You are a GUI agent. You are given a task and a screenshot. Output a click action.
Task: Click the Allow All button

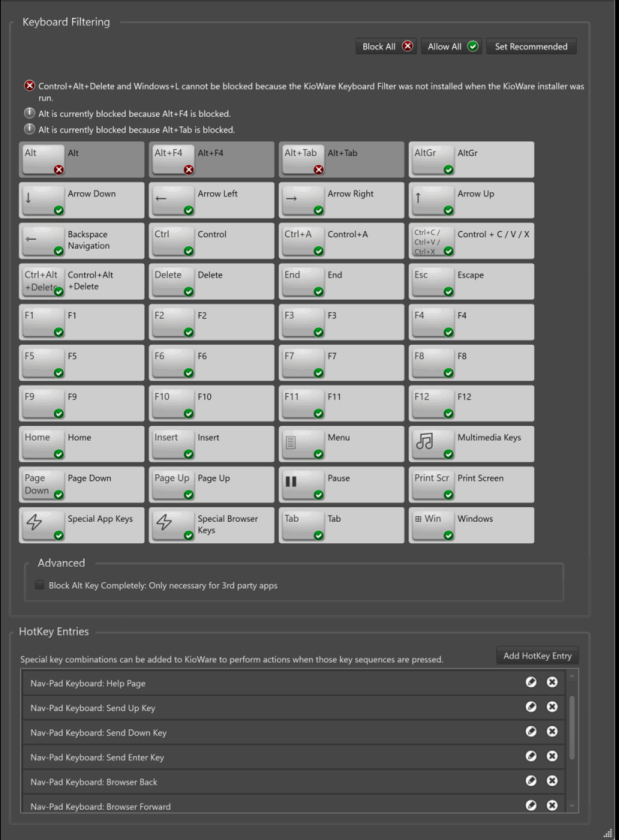pos(451,47)
